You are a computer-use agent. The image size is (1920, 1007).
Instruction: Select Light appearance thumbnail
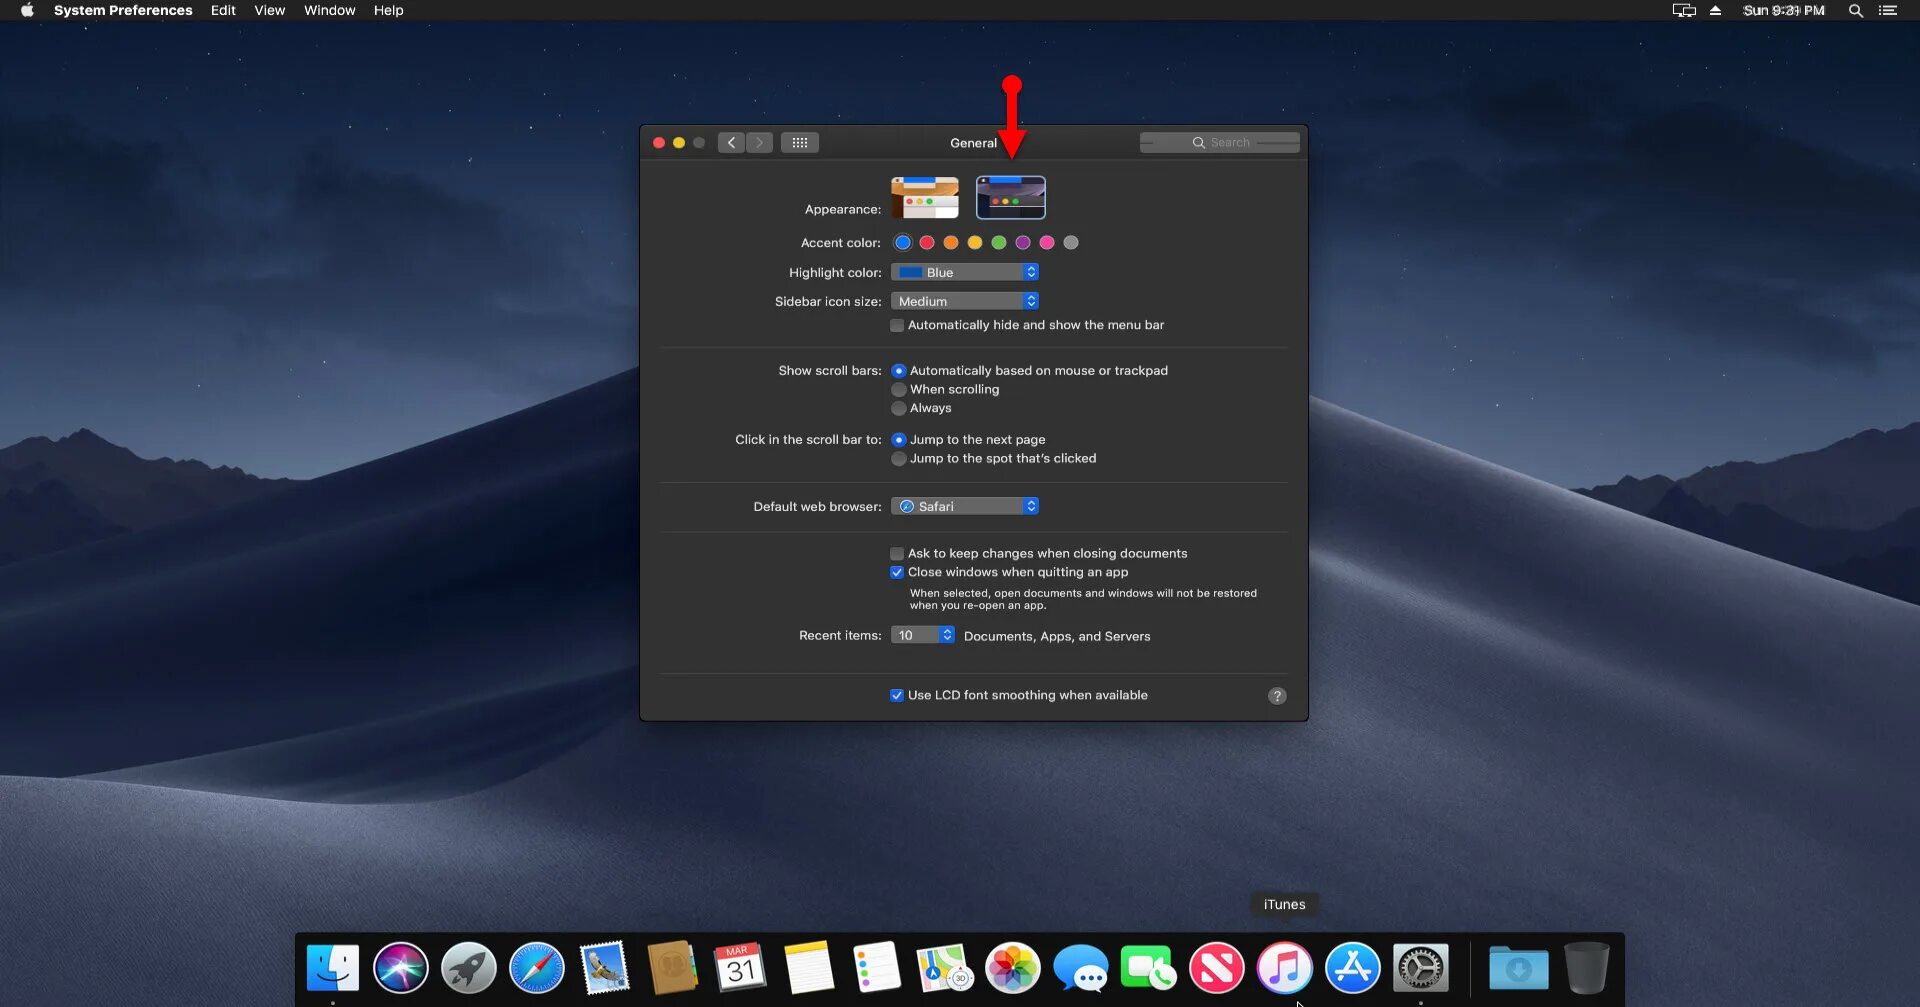925,198
